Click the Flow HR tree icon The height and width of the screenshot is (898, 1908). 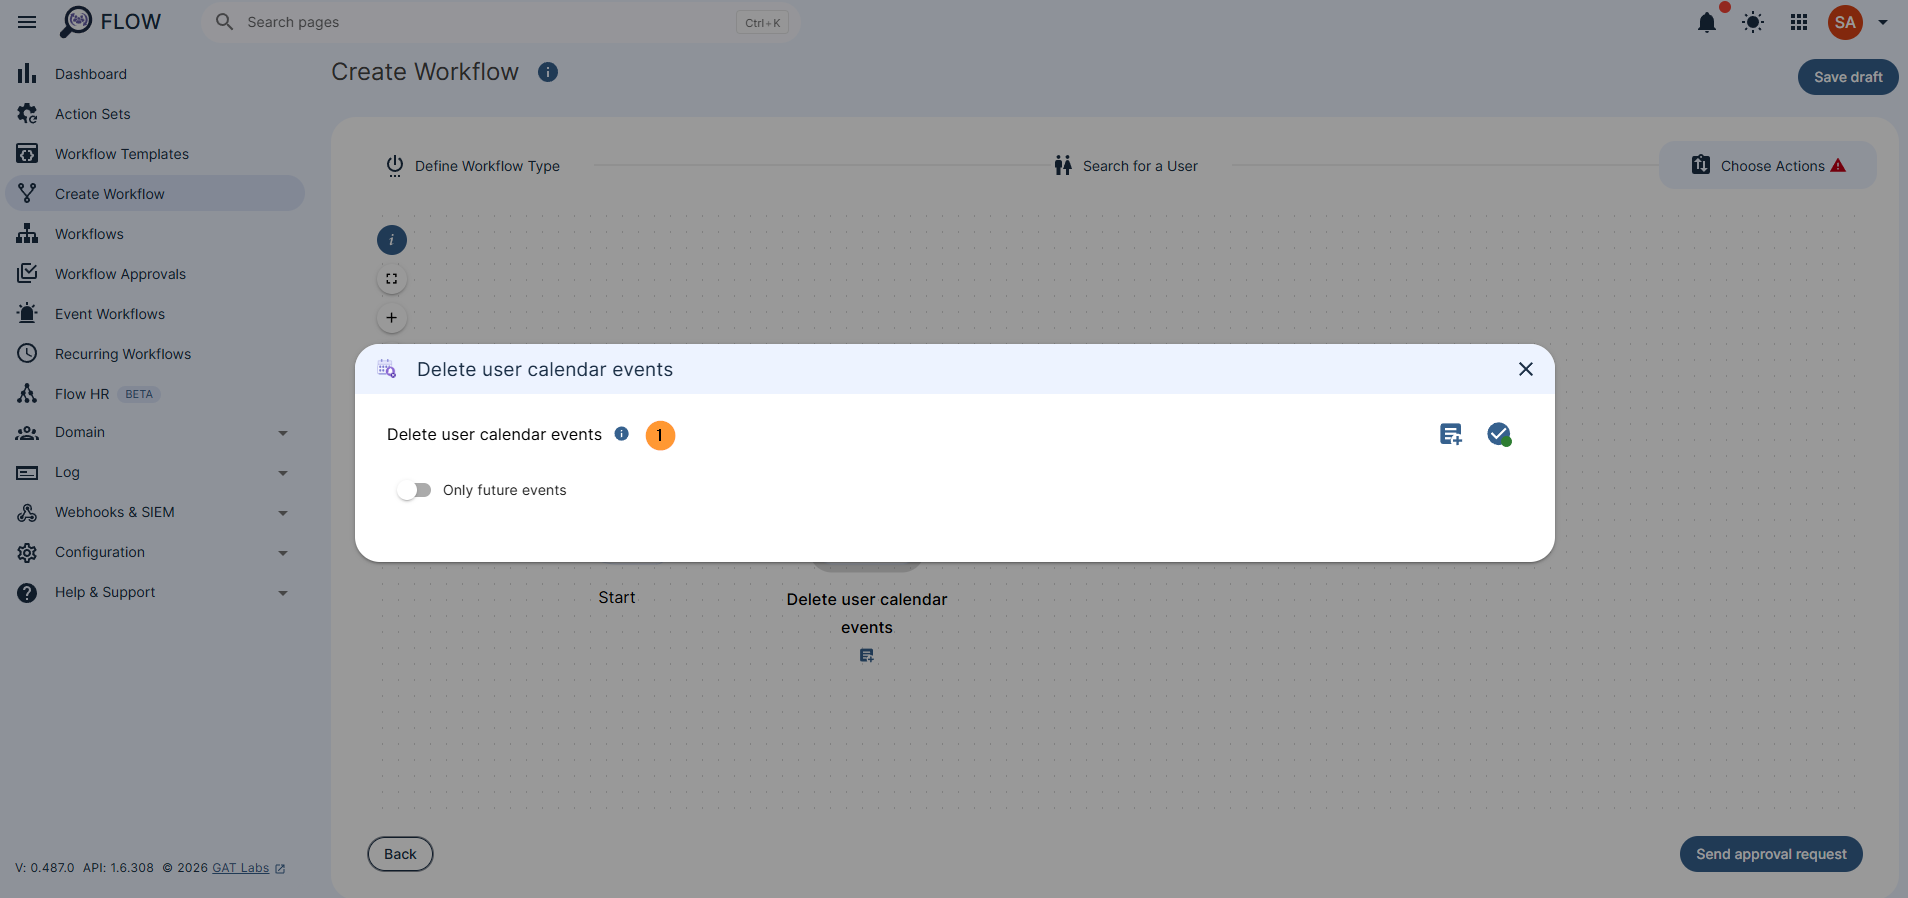click(27, 394)
